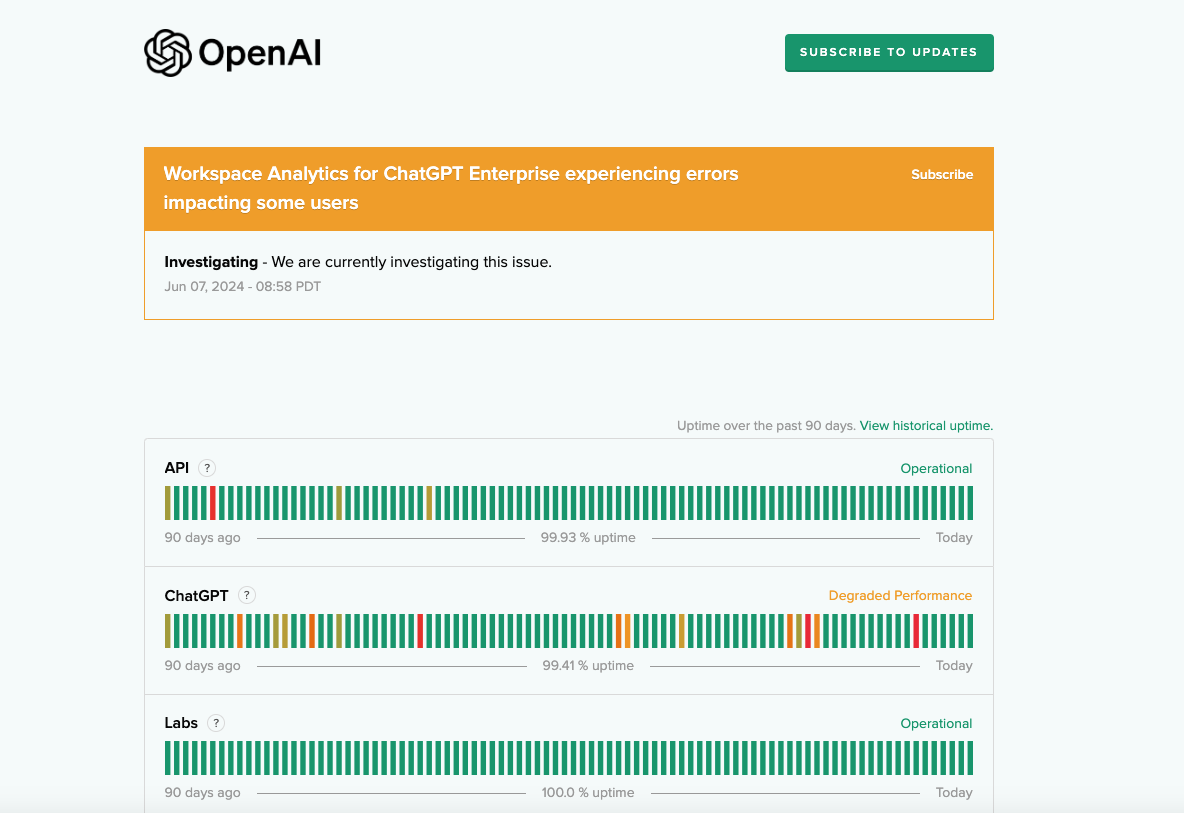The height and width of the screenshot is (813, 1184).
Task: Click the OpenAI logo
Action: coord(232,53)
